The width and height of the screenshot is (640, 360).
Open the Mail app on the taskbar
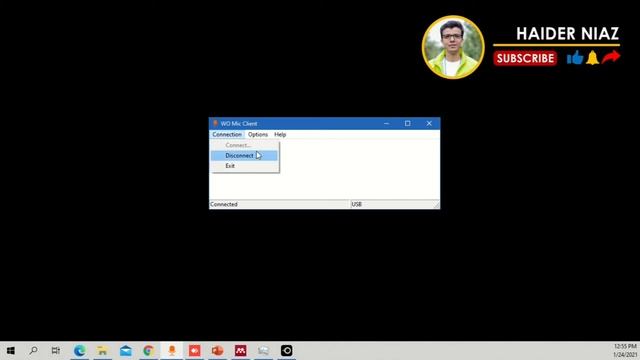click(x=126, y=351)
